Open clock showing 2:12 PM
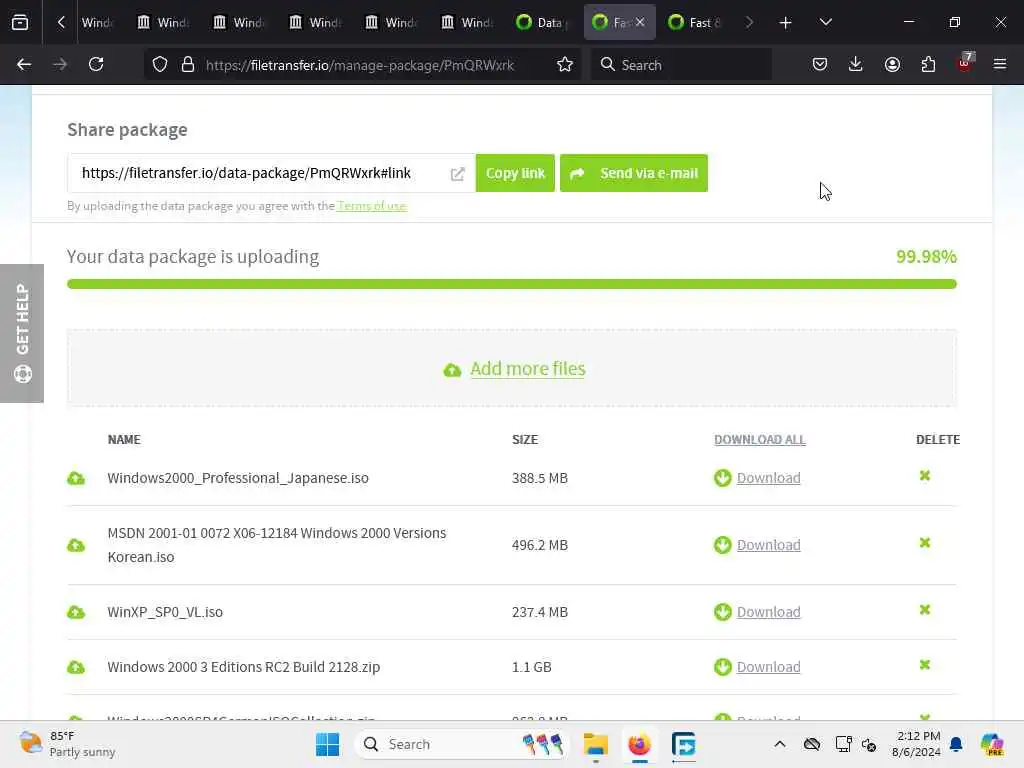The height and width of the screenshot is (768, 1024). [916, 744]
